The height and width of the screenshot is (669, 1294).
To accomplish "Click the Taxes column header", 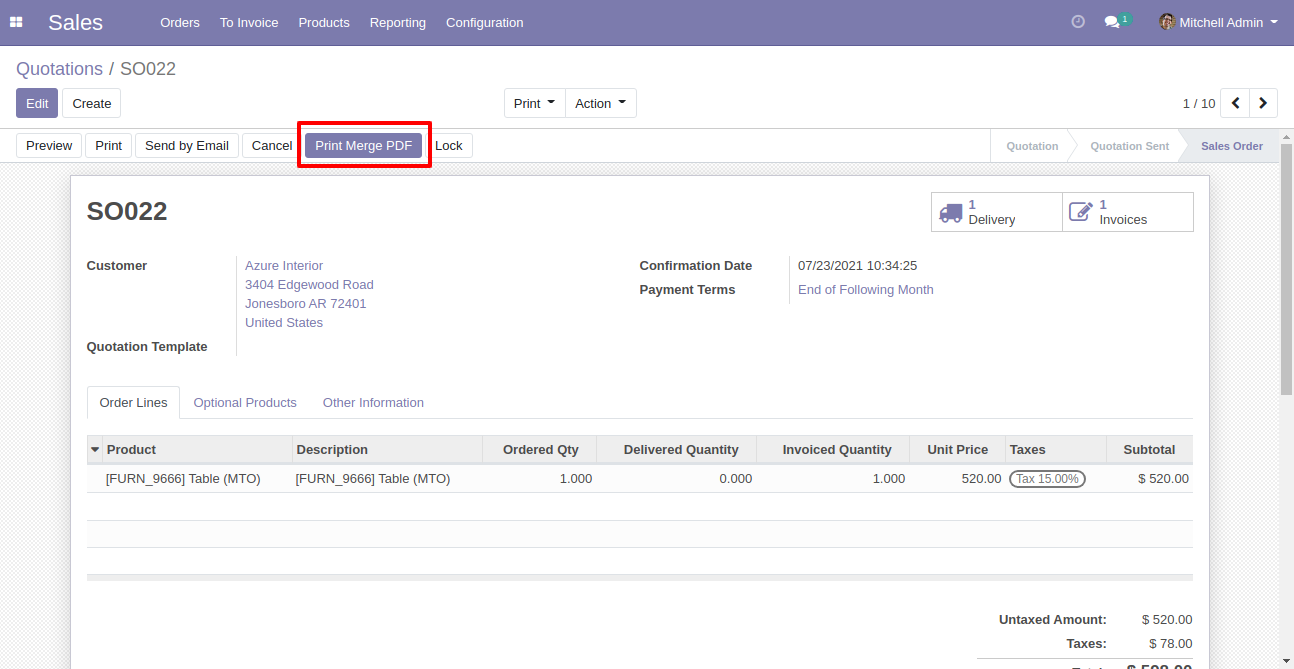I will (1056, 450).
